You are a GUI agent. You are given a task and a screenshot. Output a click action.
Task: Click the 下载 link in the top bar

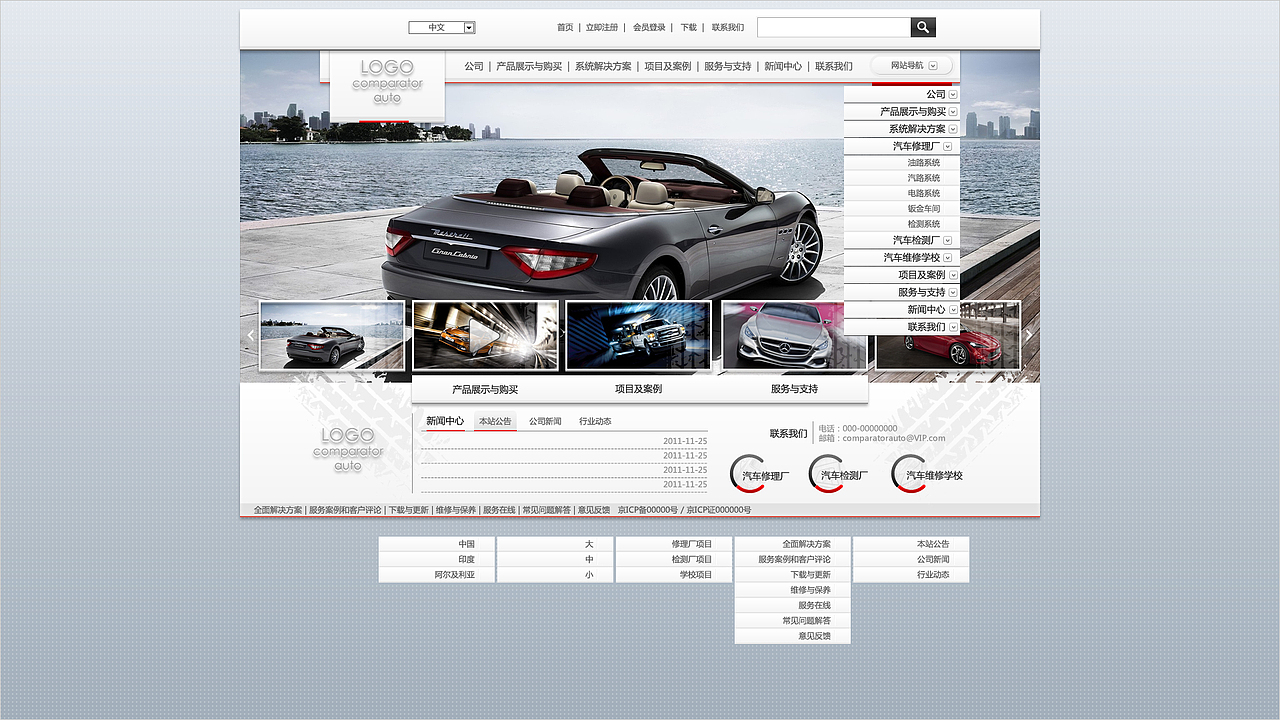[x=688, y=27]
